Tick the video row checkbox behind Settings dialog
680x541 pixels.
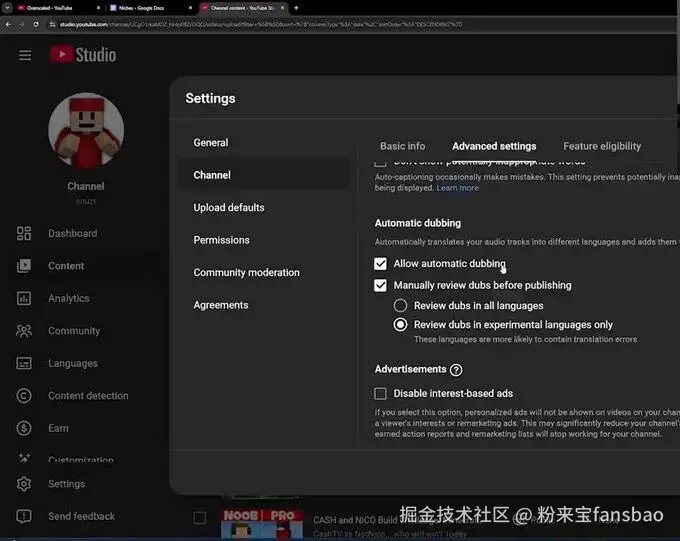pyautogui.click(x=199, y=518)
